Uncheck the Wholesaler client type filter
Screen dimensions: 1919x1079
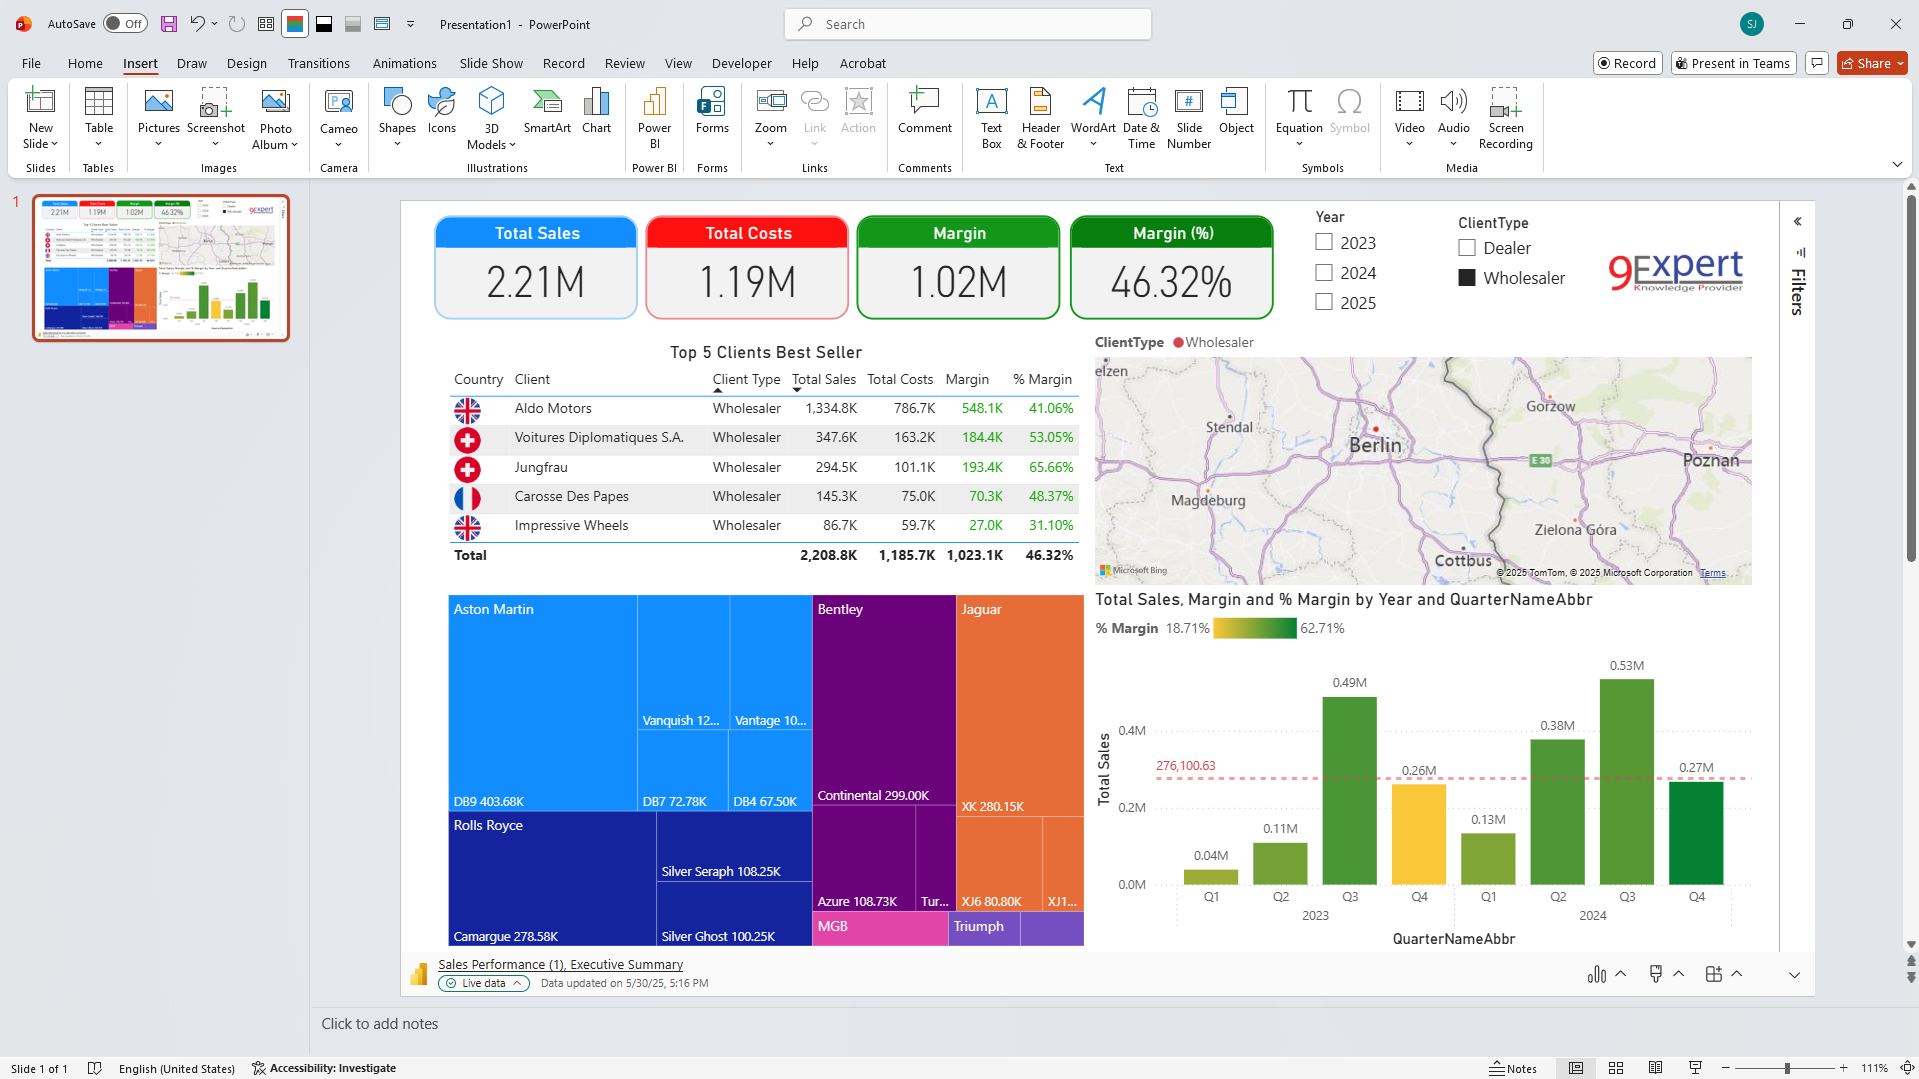coord(1468,277)
